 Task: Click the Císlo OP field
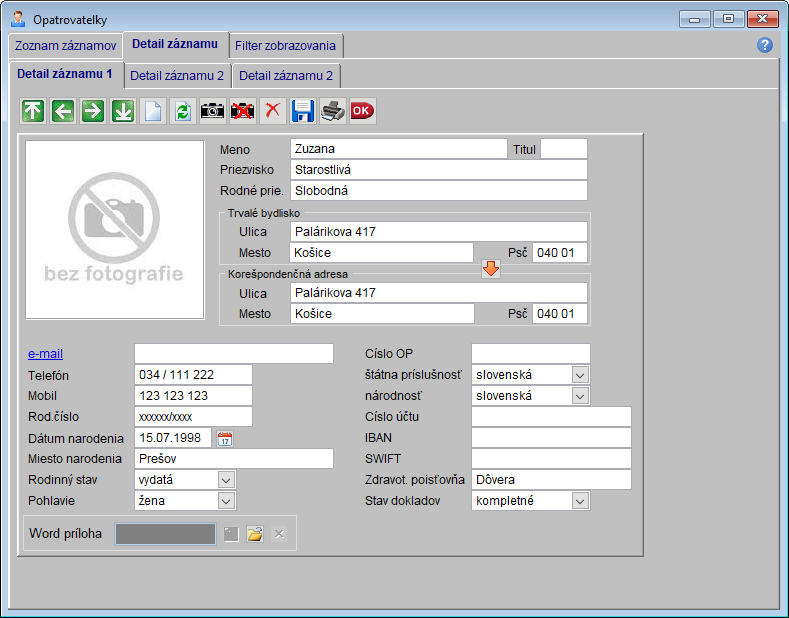(530, 354)
